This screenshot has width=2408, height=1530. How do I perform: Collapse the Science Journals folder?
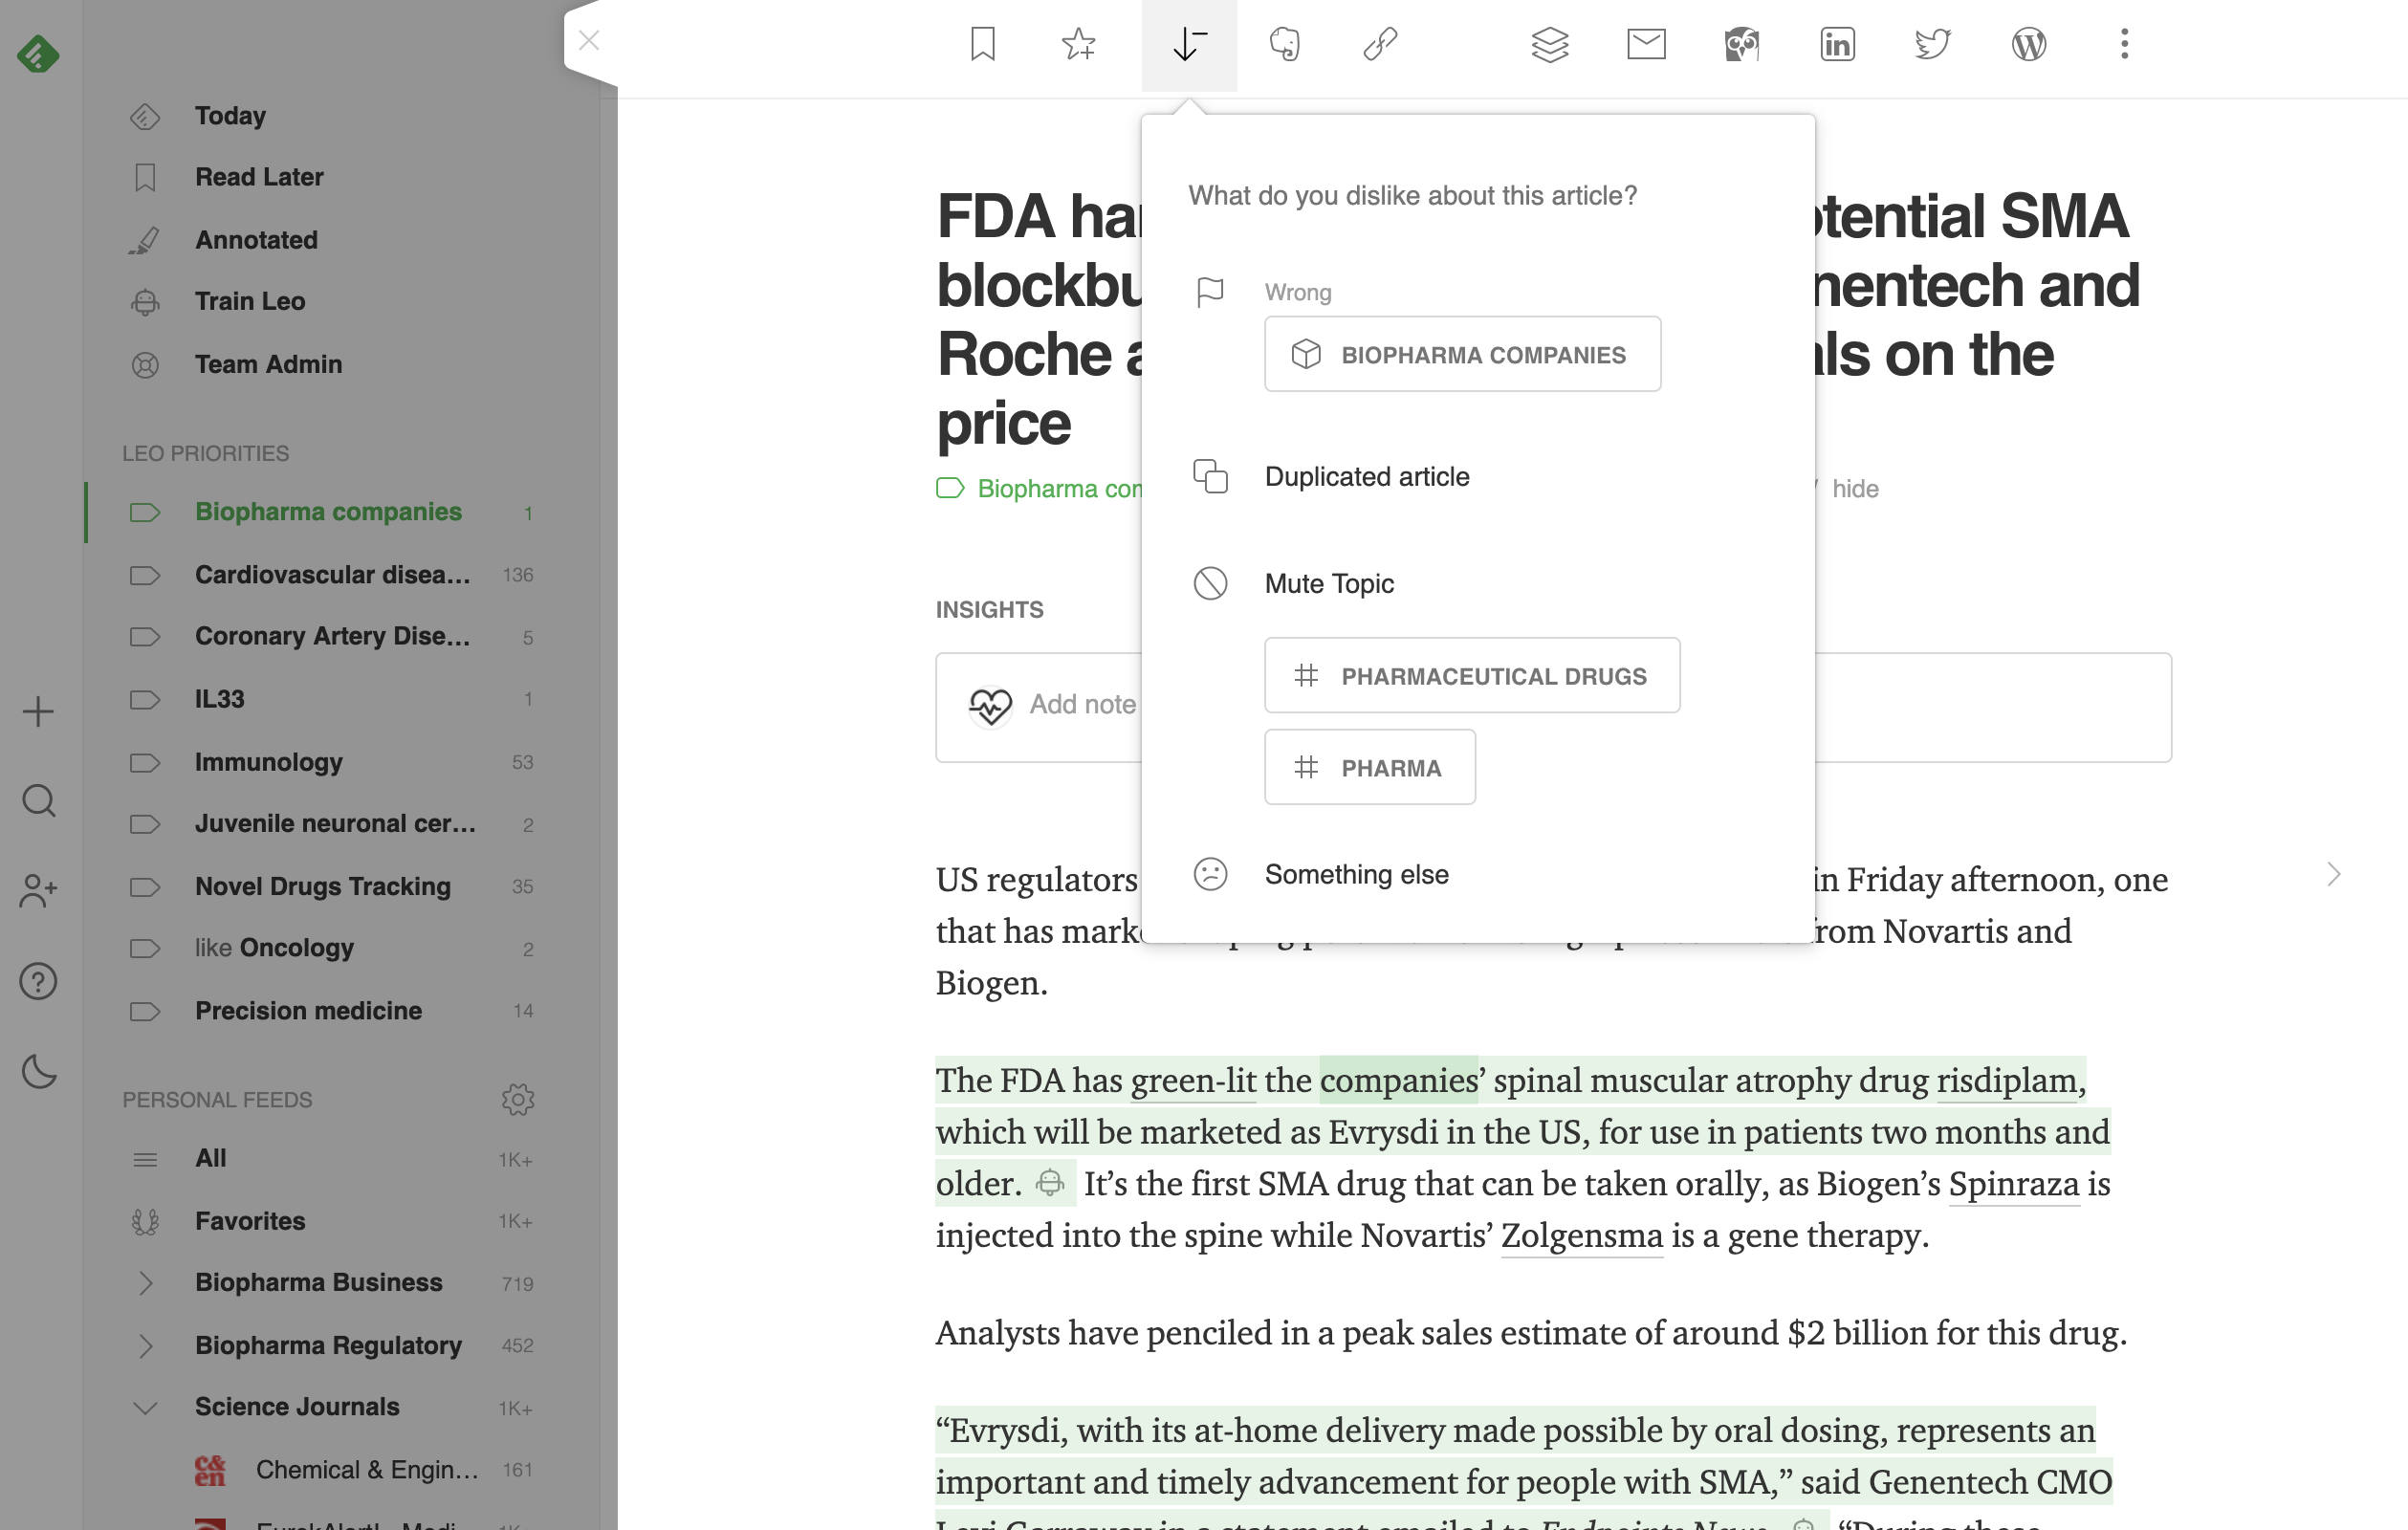(x=145, y=1408)
